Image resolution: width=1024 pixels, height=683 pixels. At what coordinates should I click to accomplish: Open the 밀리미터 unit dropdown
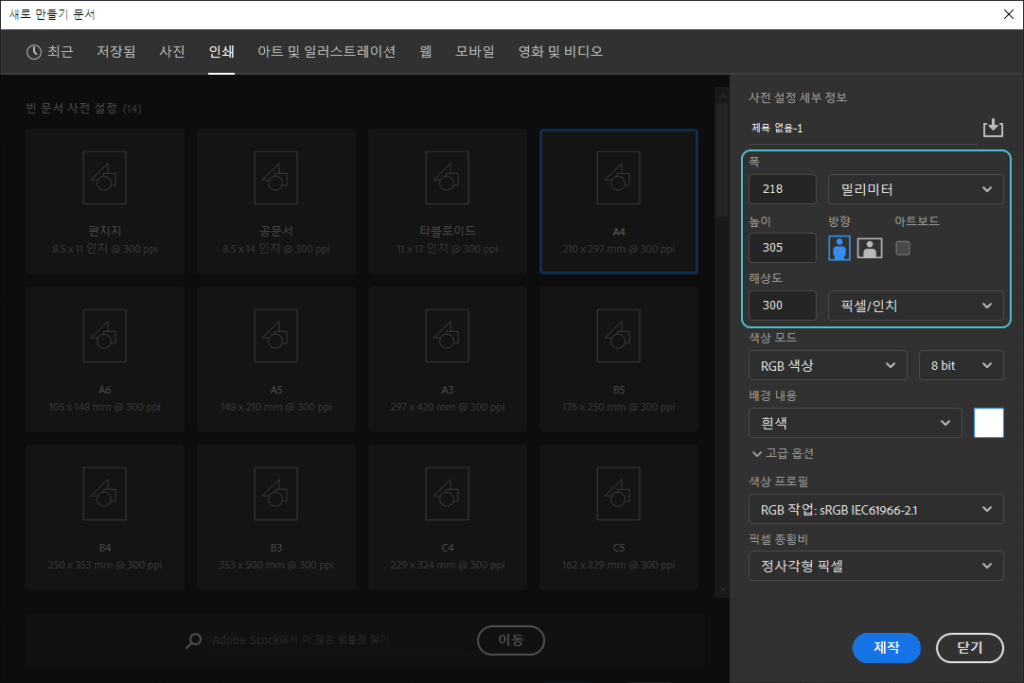tap(915, 189)
